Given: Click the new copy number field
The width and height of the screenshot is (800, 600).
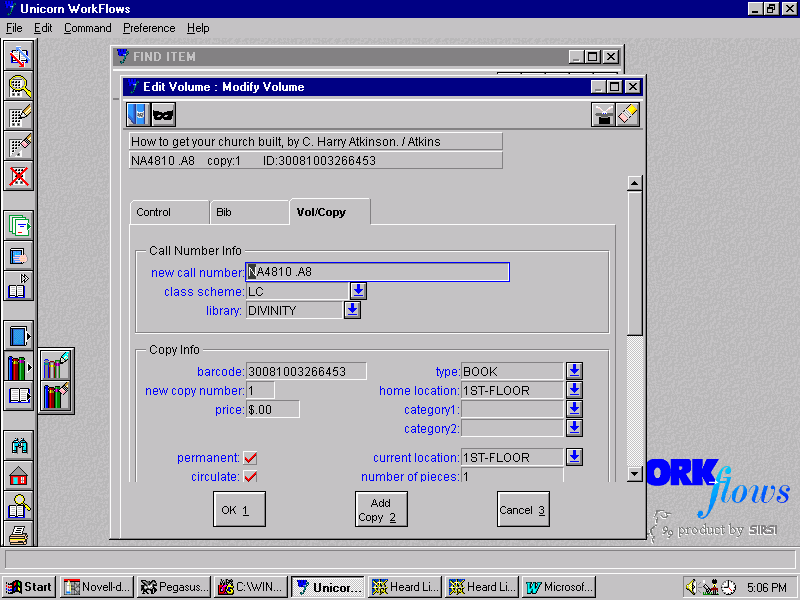Looking at the screenshot, I should click(x=260, y=390).
